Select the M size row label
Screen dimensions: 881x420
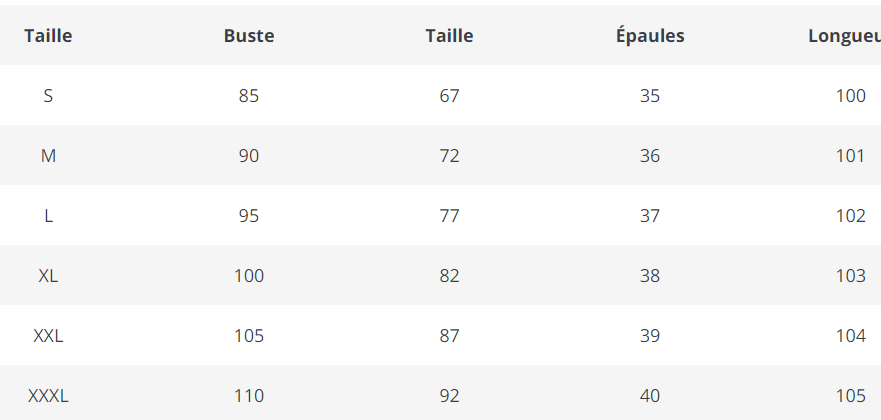click(48, 156)
